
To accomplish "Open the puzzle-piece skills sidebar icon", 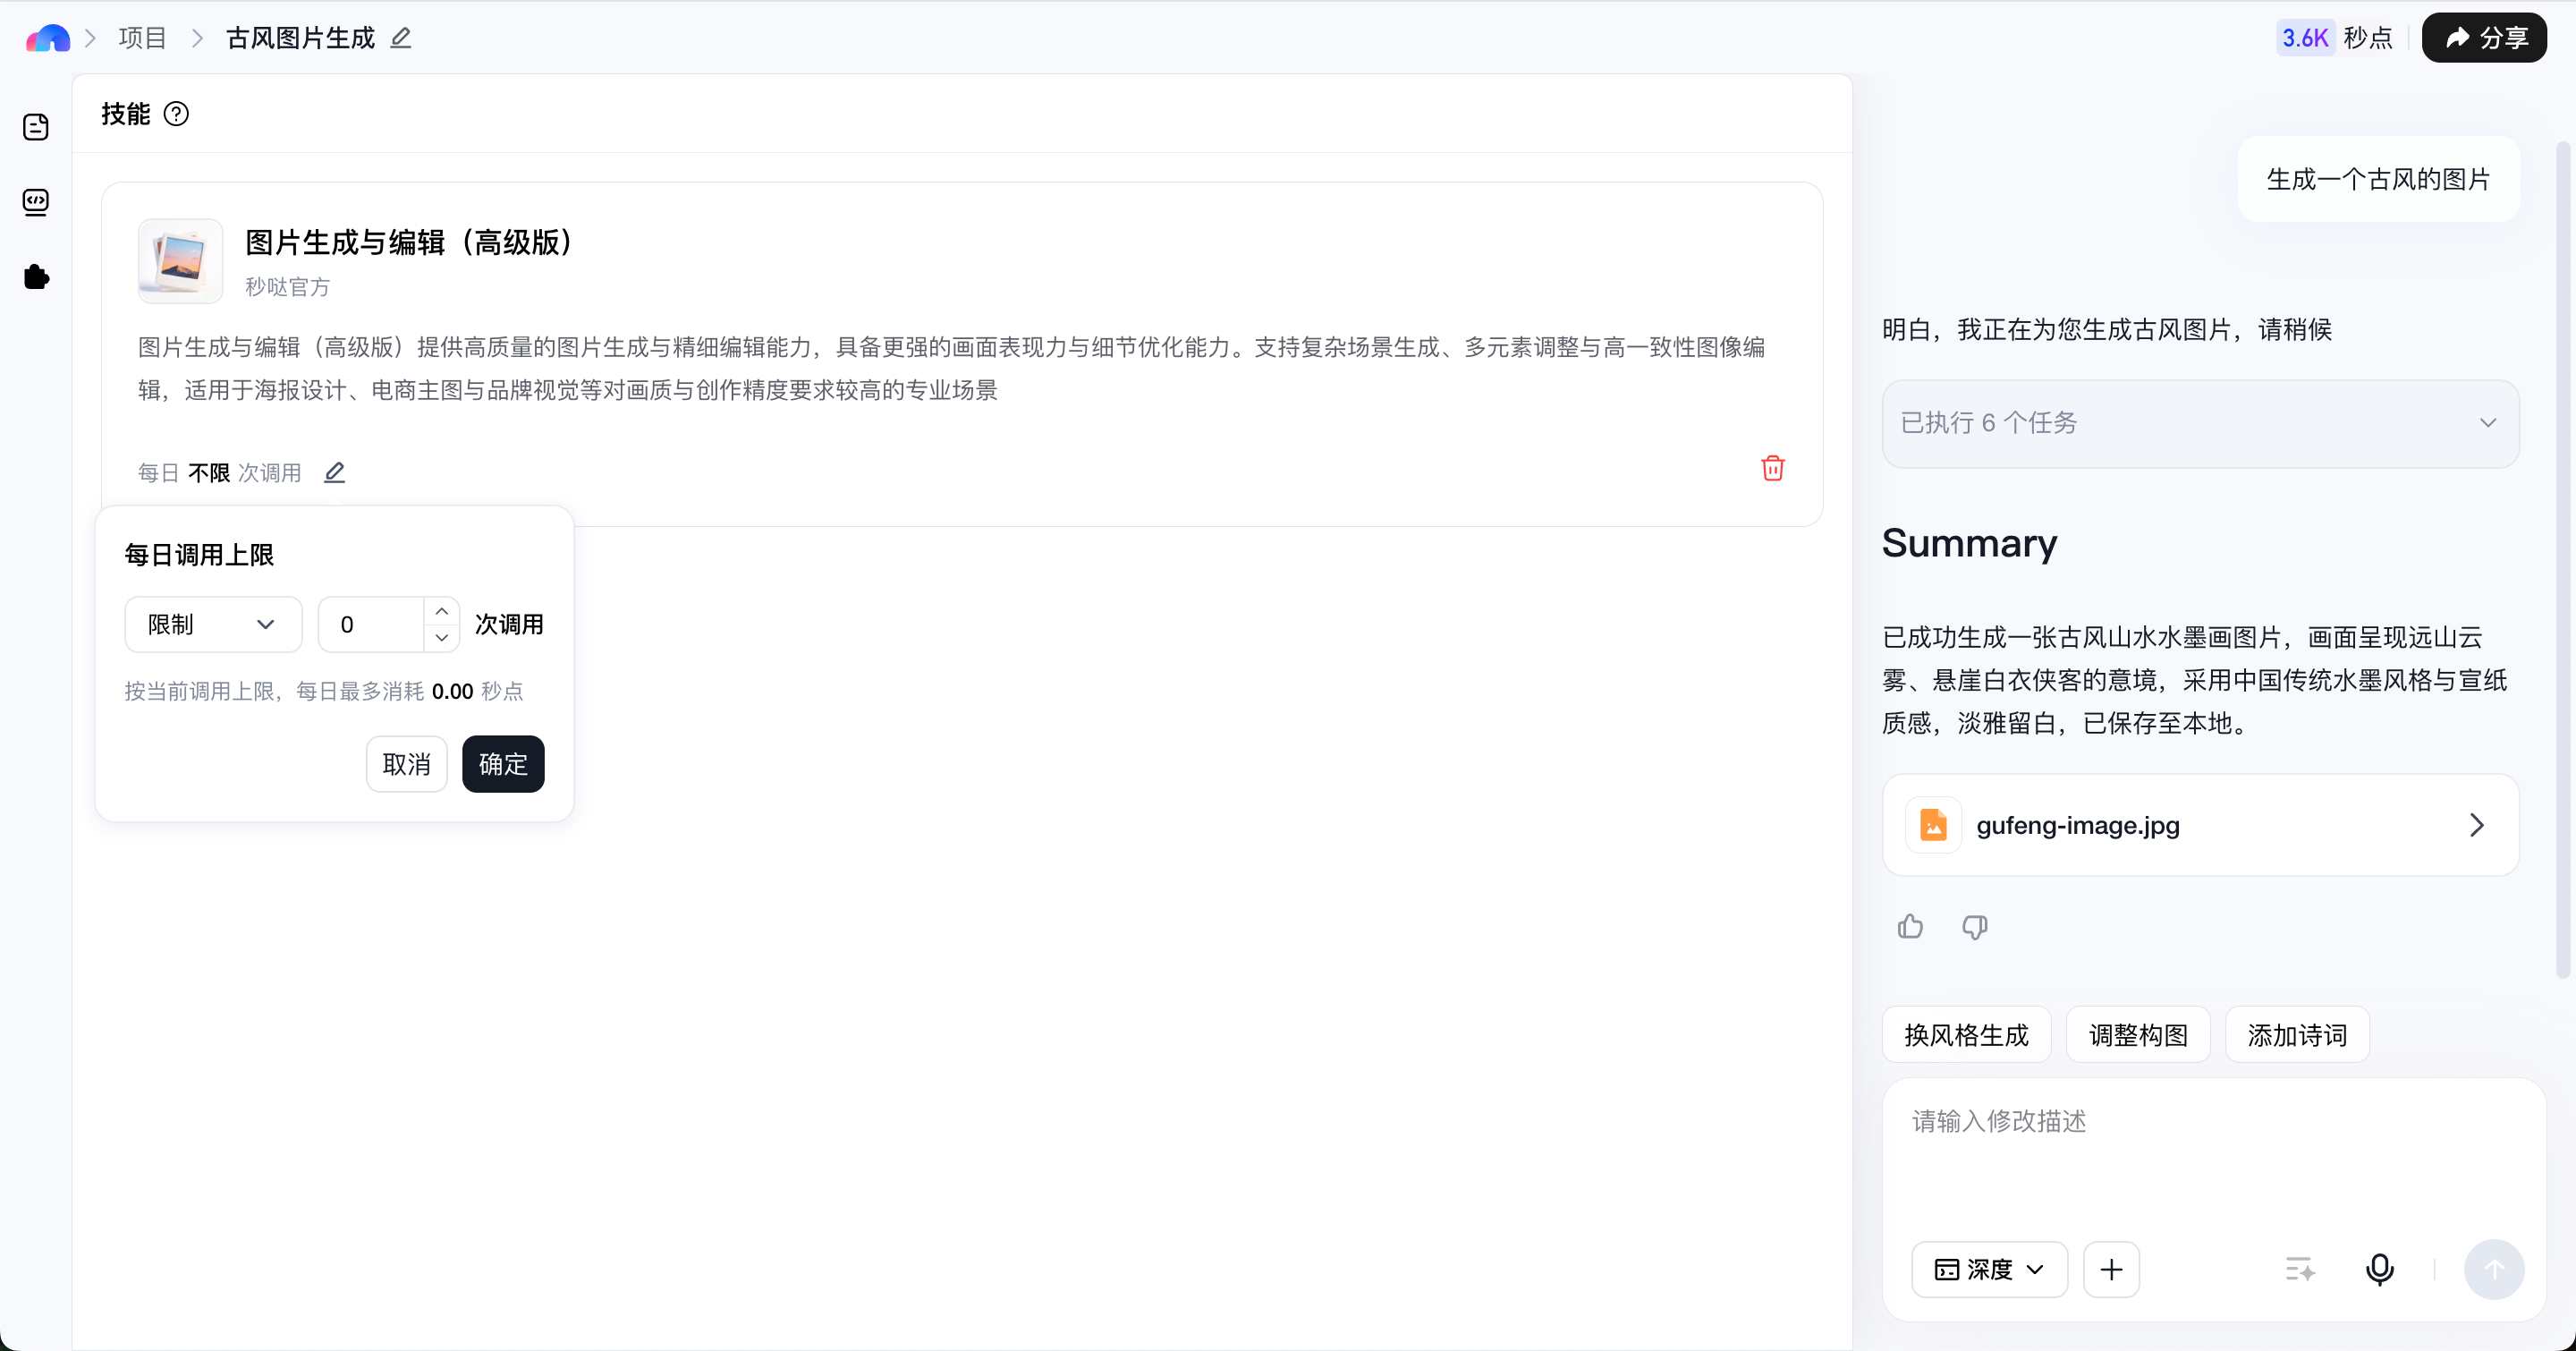I will point(36,277).
